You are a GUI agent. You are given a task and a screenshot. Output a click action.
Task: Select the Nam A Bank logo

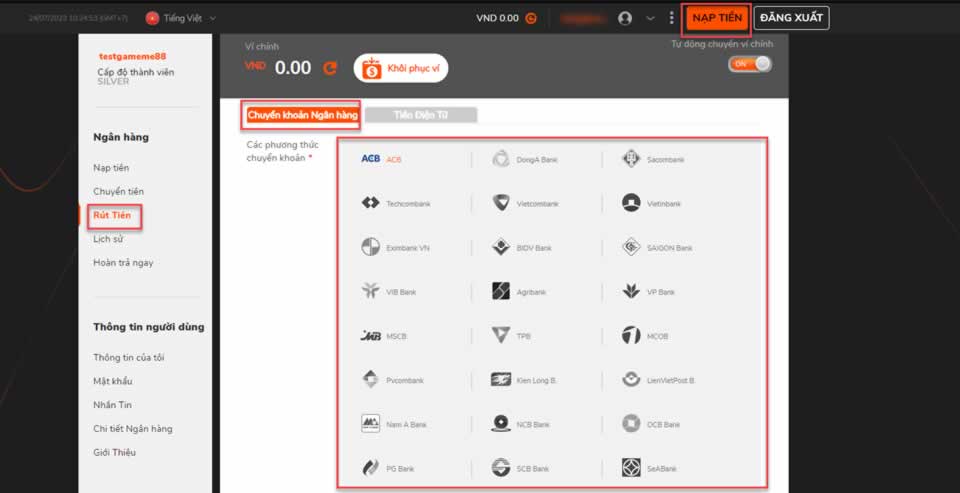pos(370,424)
